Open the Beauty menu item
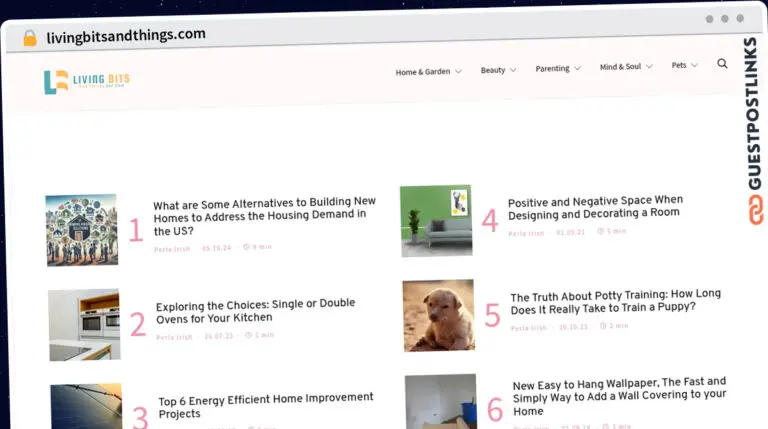768x429 pixels. point(493,70)
